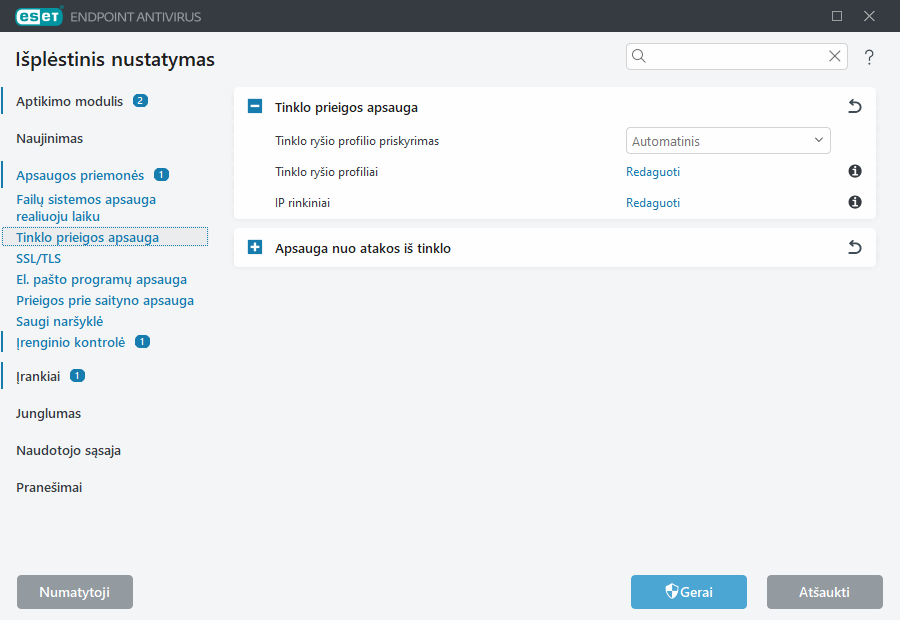900x620 pixels.
Task: Show info for IP rinkiniai
Action: coord(855,202)
